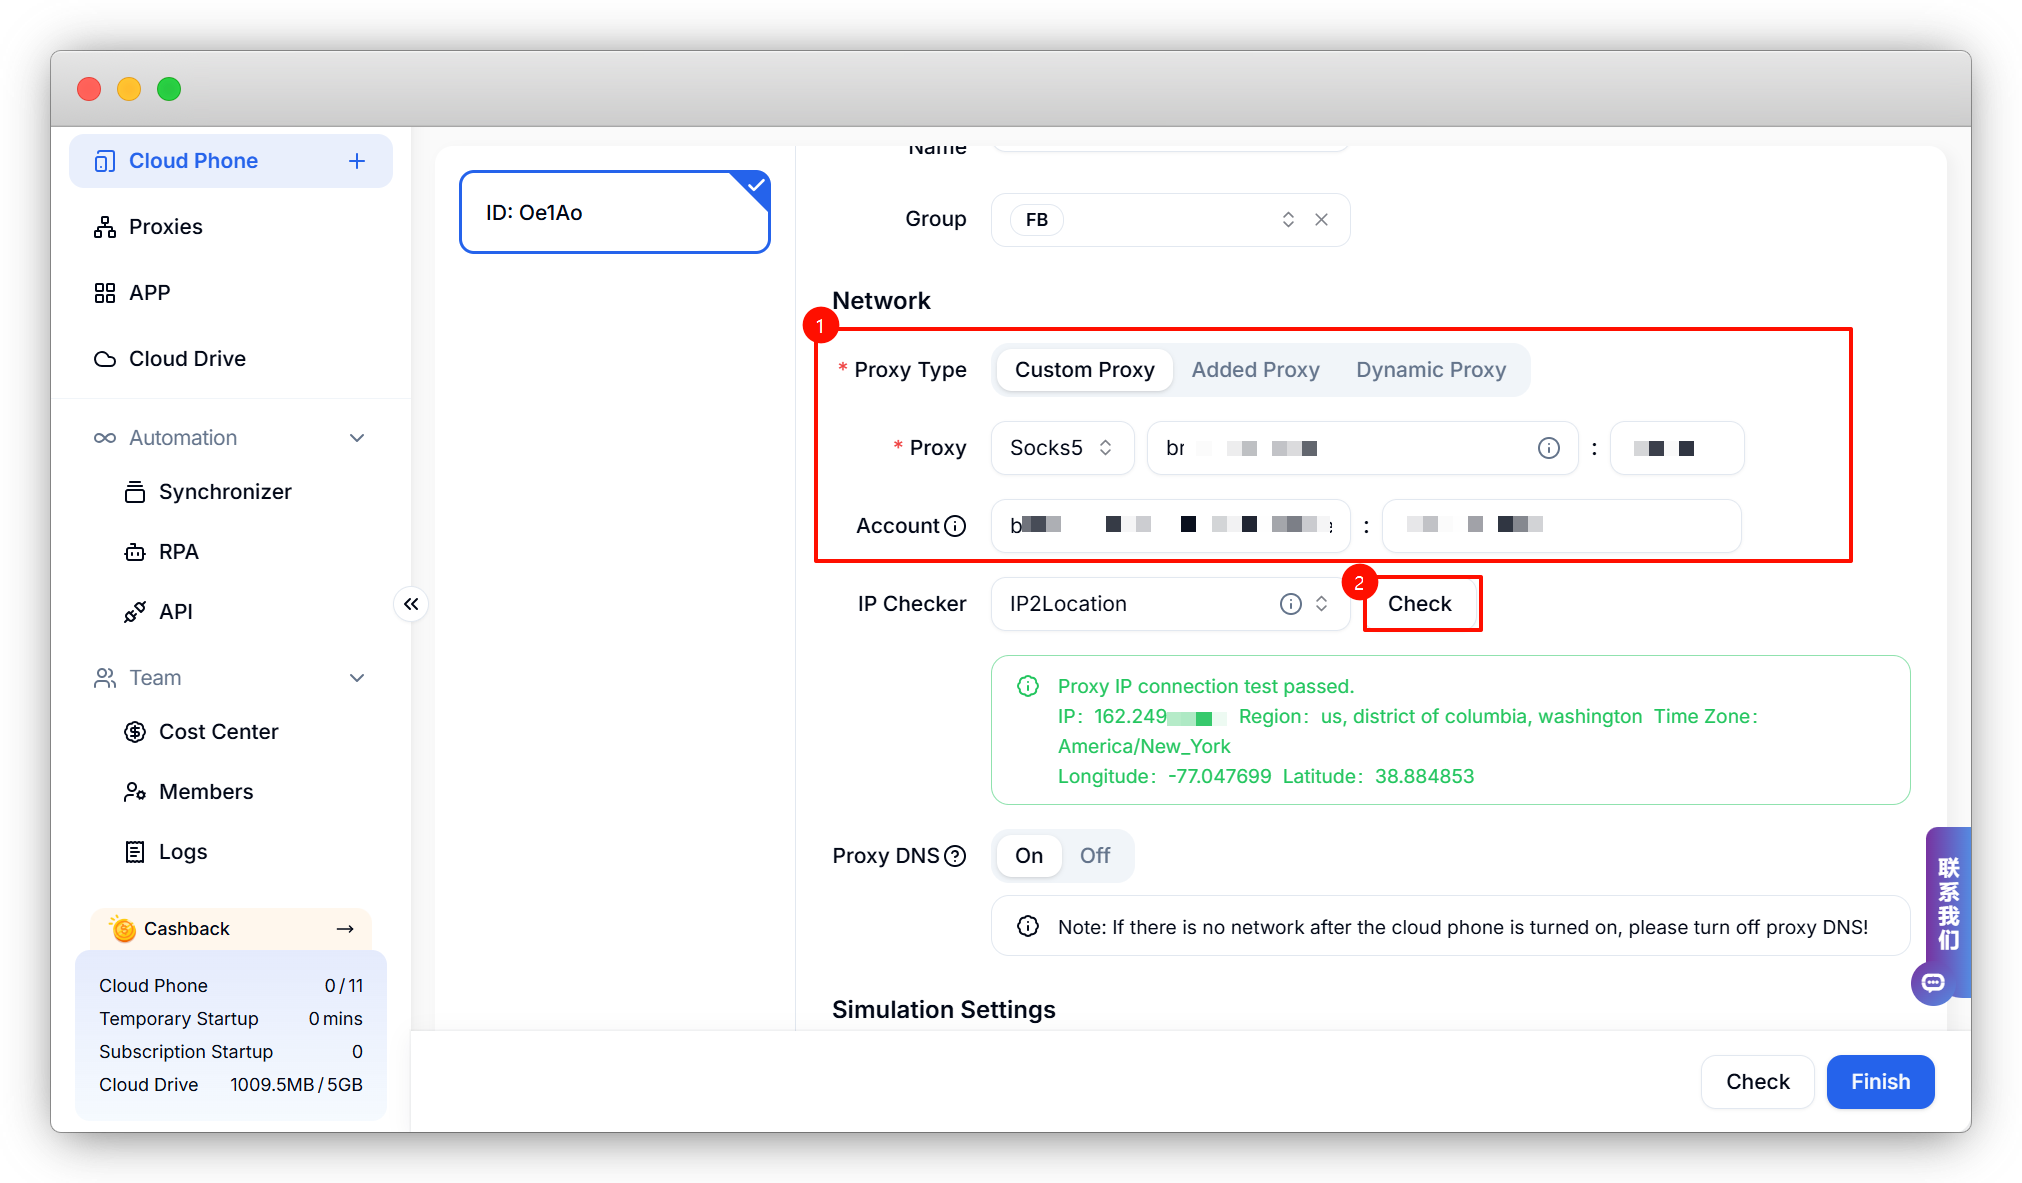The width and height of the screenshot is (2022, 1183).
Task: Open the Cloud Drive page
Action: [x=187, y=359]
